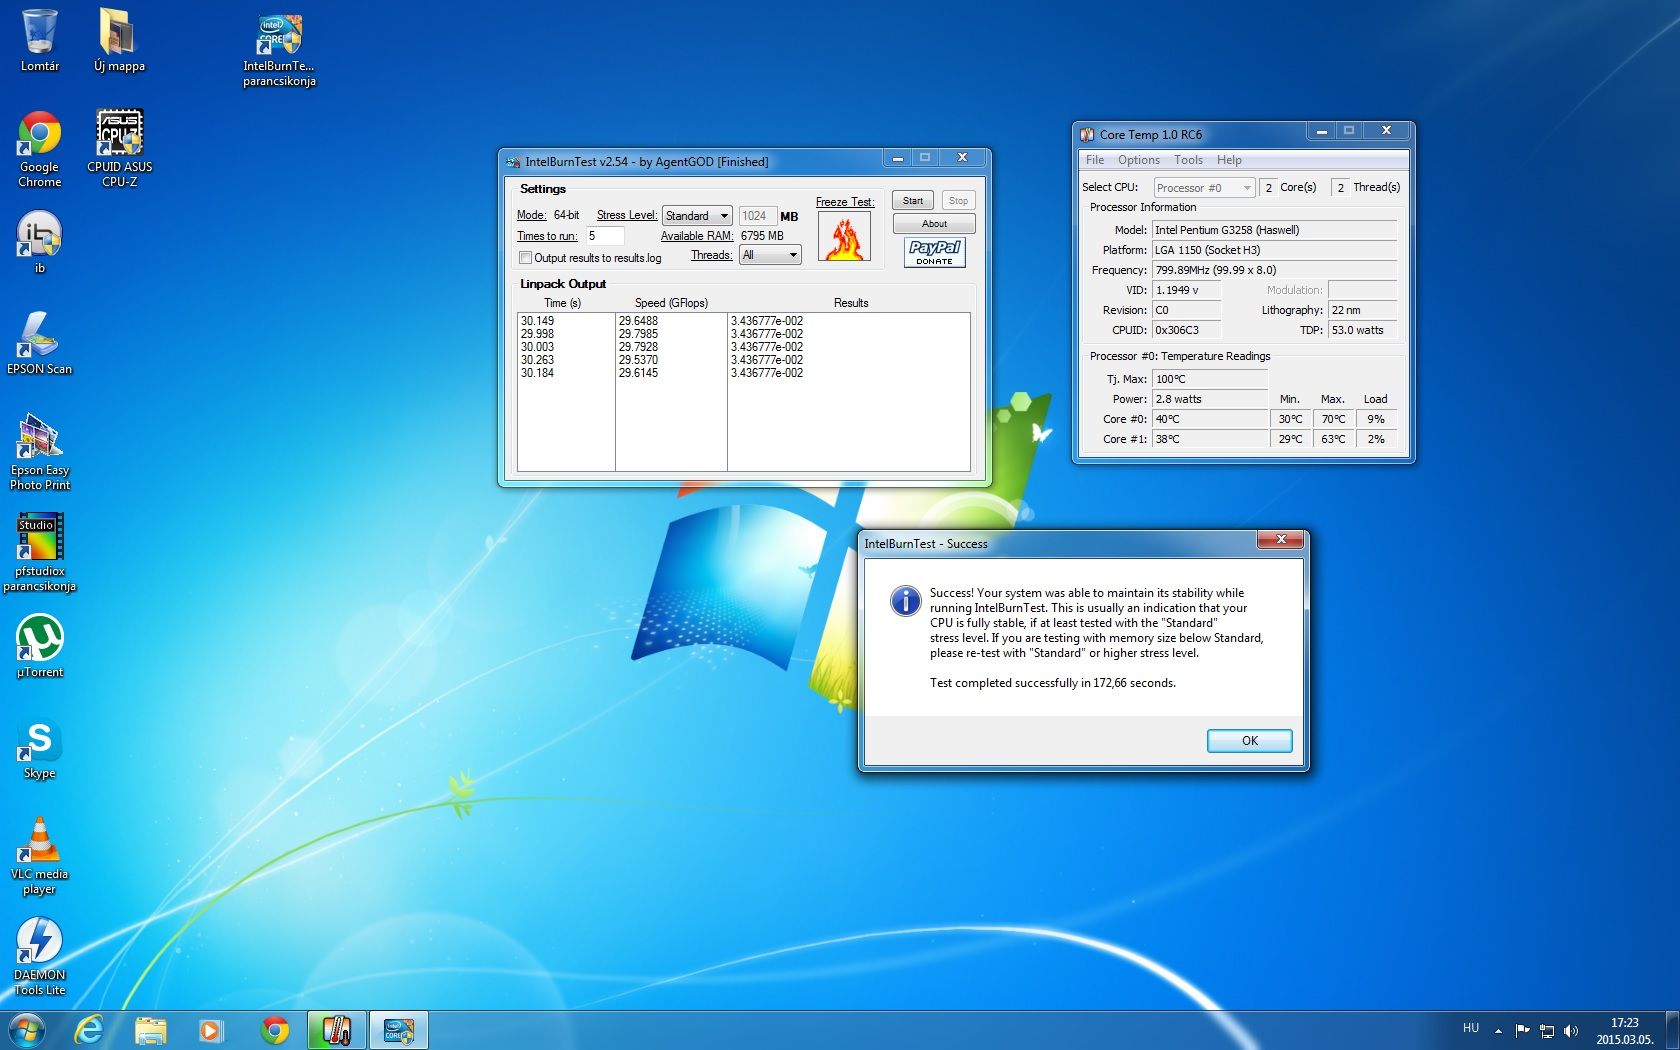Select the pfstudiox shortcut icon
Screen dimensions: 1680x1050
[x=39, y=552]
